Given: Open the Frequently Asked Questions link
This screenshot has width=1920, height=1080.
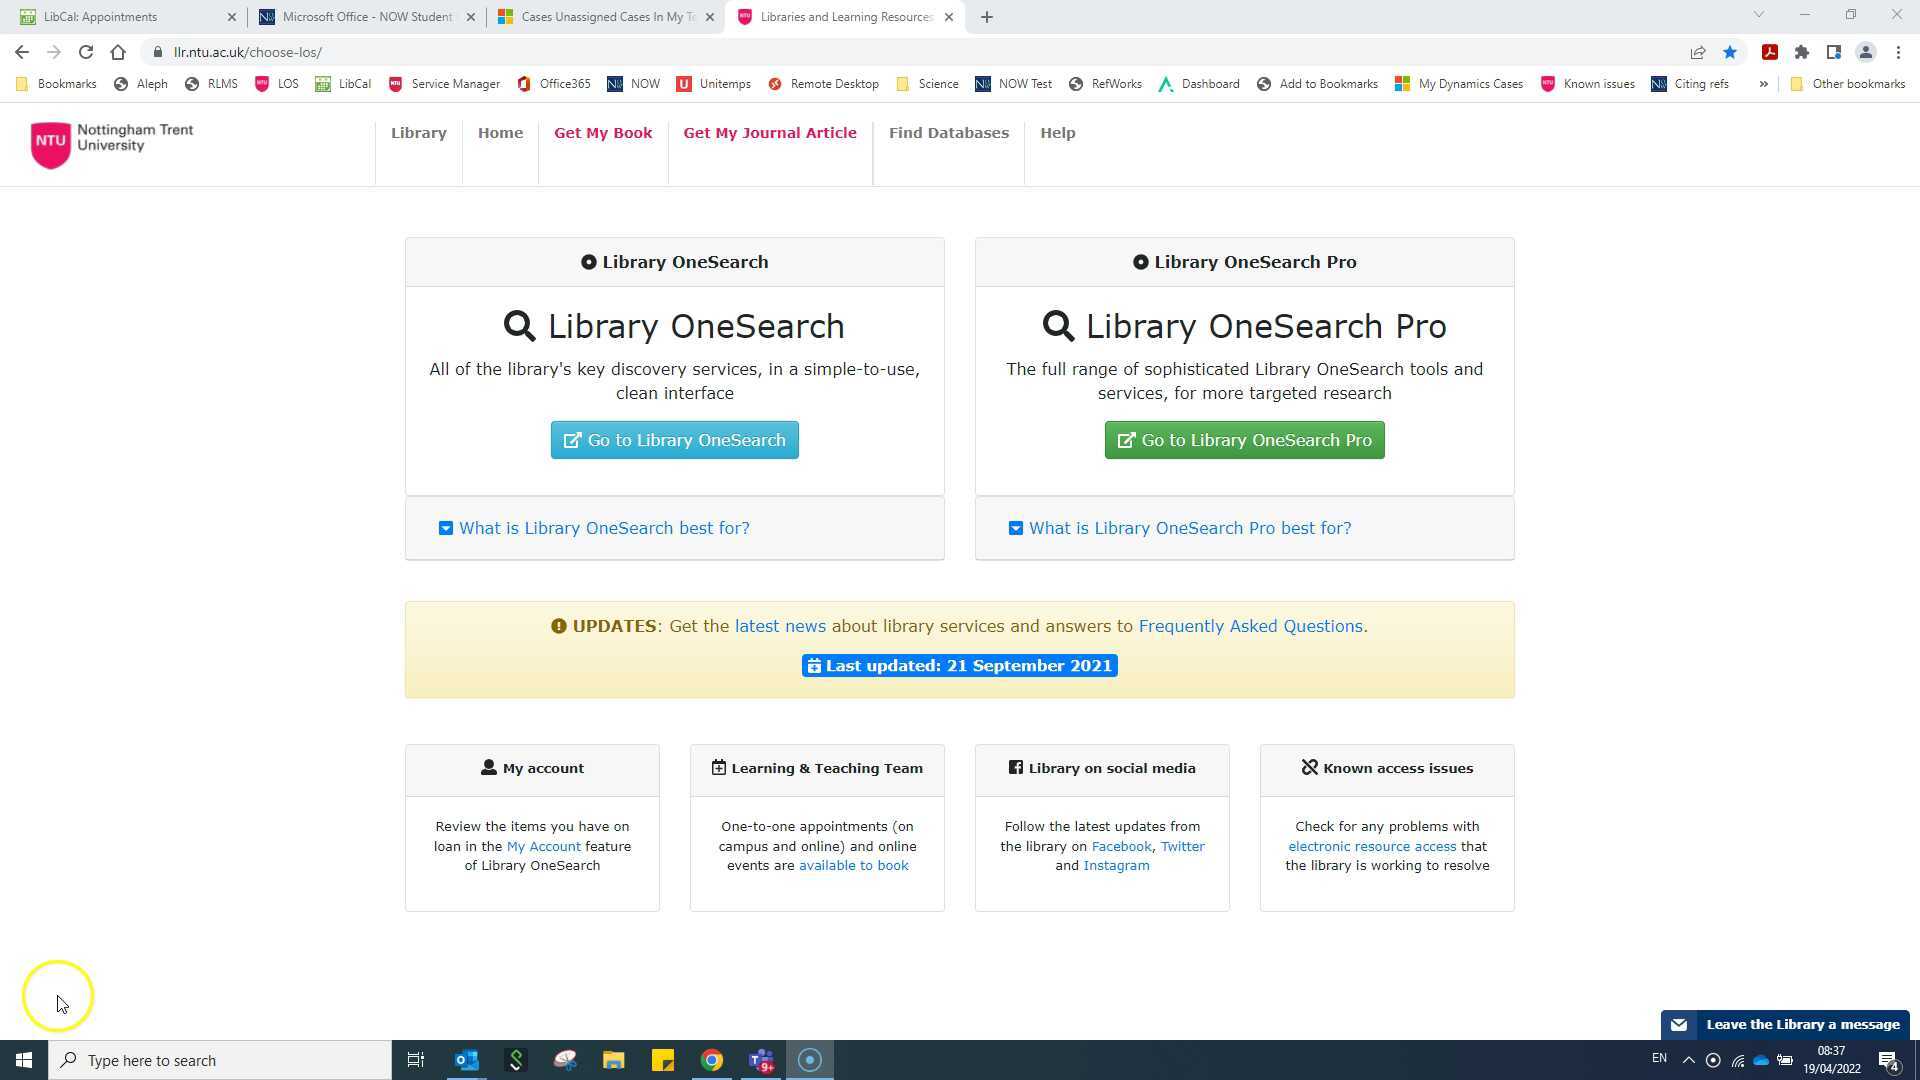Looking at the screenshot, I should click(x=1250, y=626).
